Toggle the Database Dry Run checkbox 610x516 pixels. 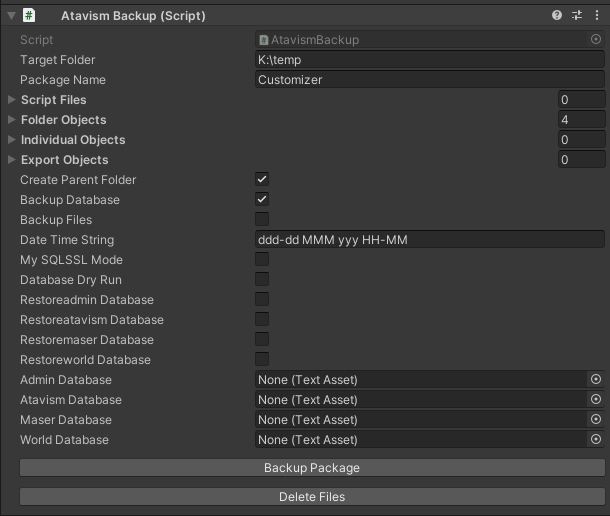tap(262, 279)
